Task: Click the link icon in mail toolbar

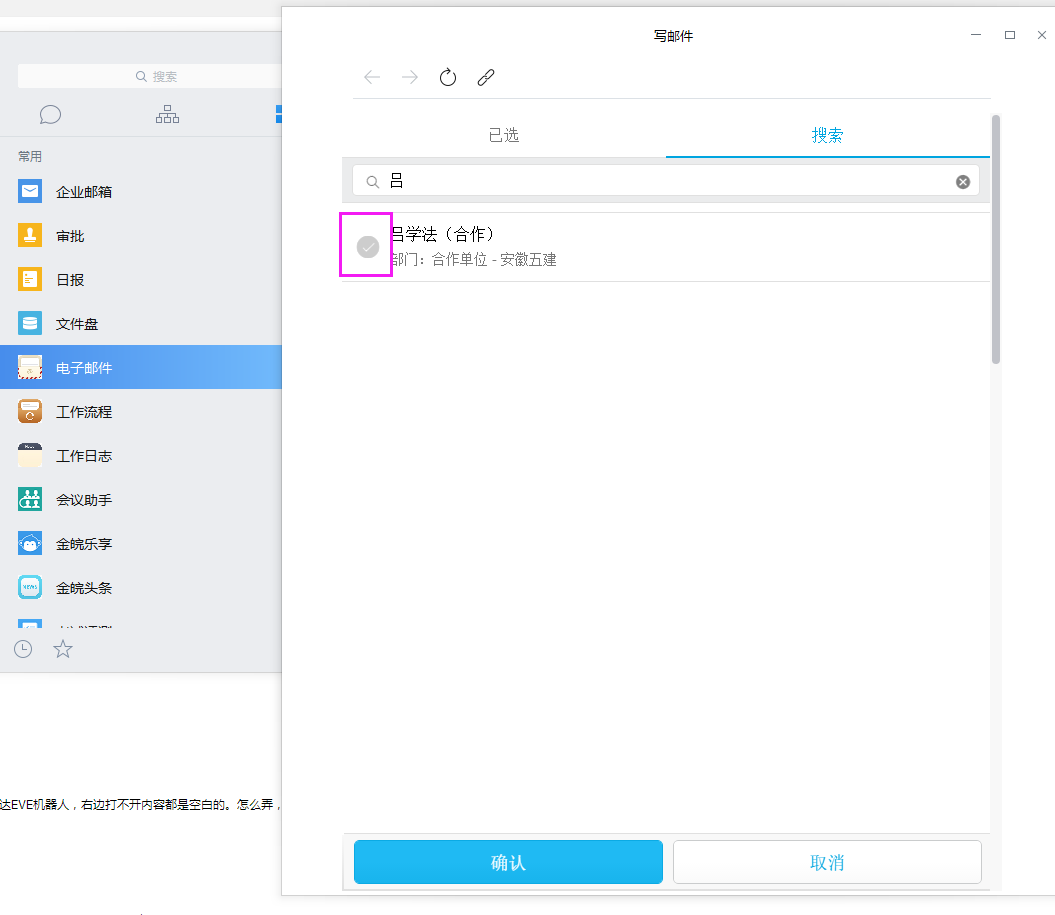Action: click(486, 77)
